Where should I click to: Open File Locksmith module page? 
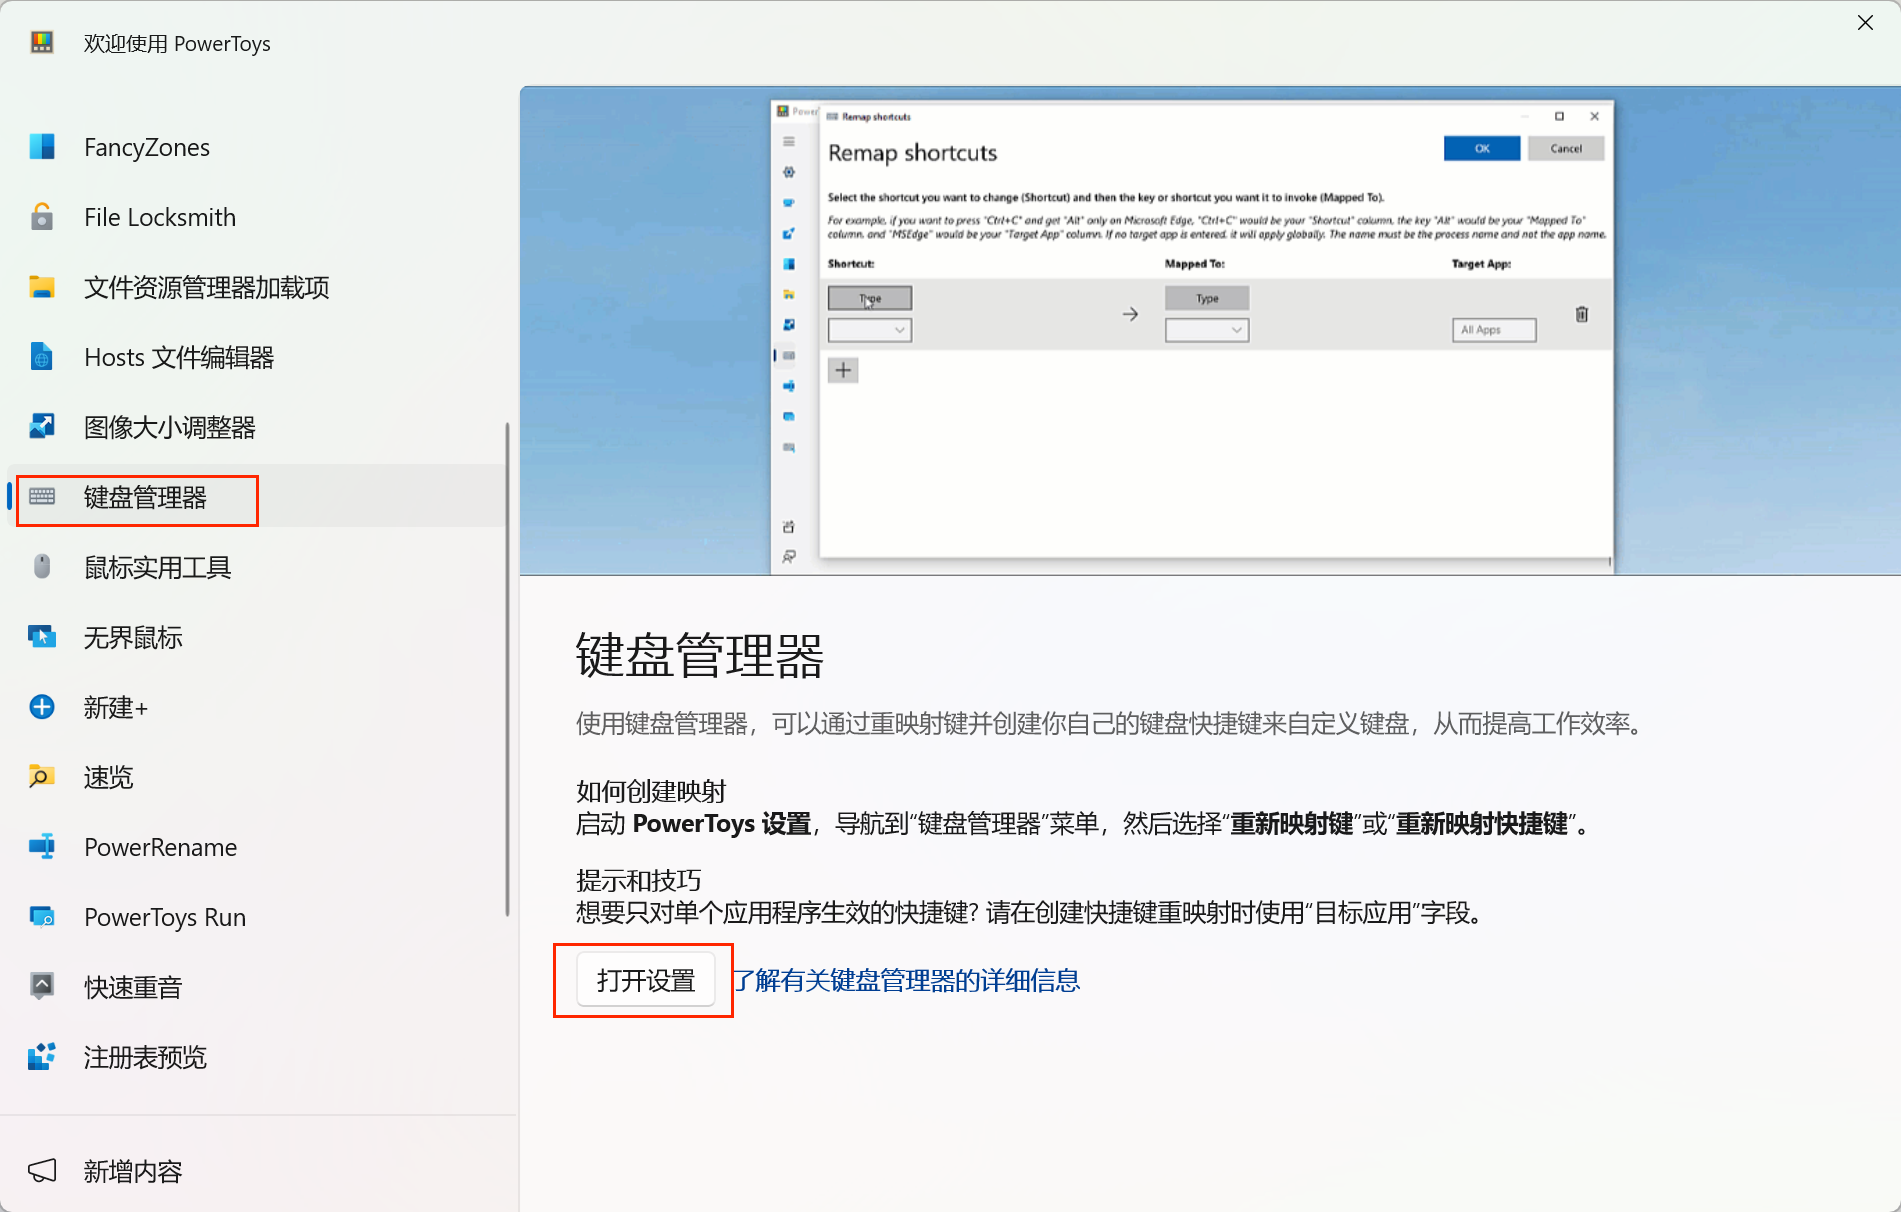pyautogui.click(x=258, y=217)
